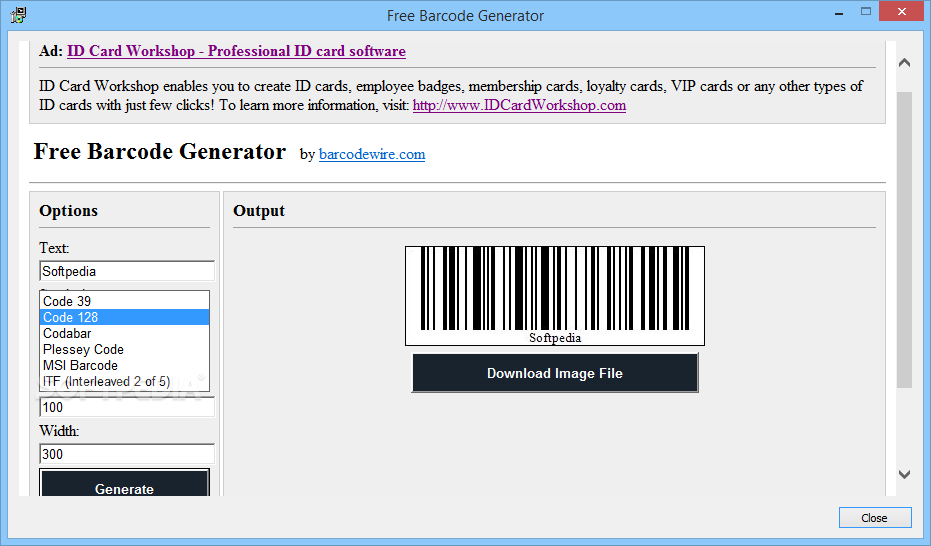
Task: Maximize the Free Barcode Generator window
Action: (x=866, y=12)
